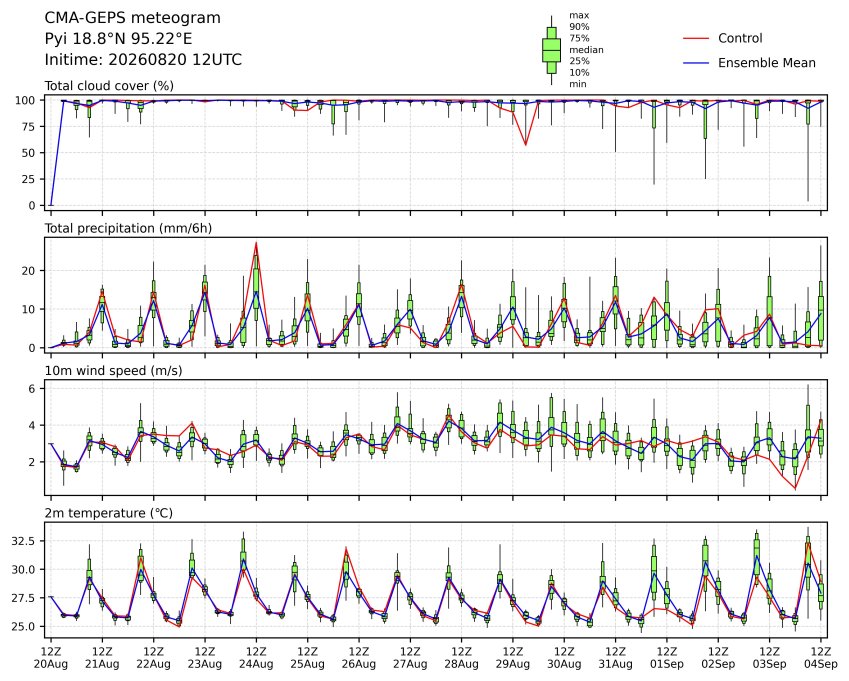This screenshot has width=849, height=681.
Task: Click the Pyi 18.8°N 95.22°E location text
Action: point(118,39)
